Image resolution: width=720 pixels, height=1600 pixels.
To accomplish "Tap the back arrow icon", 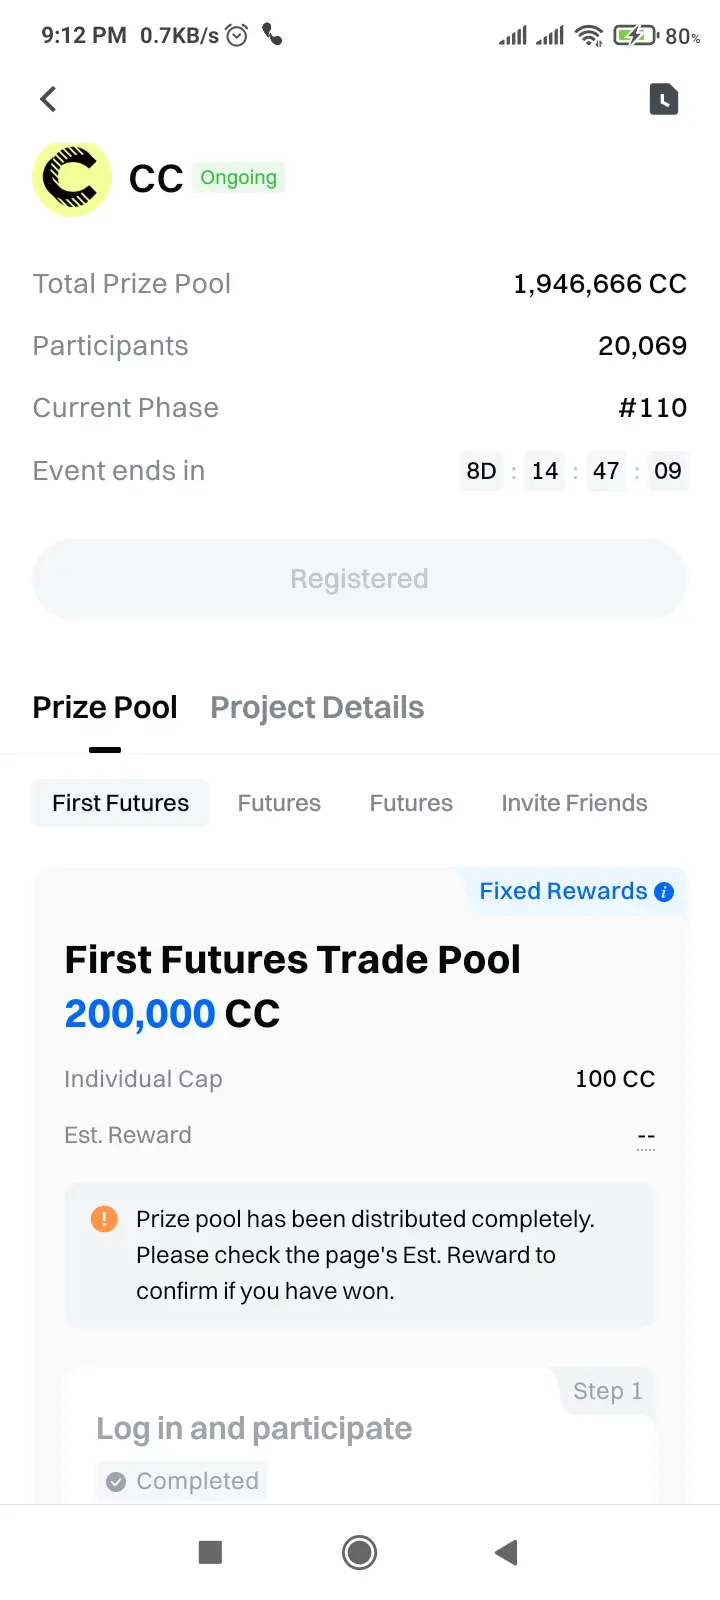I will click(x=48, y=99).
